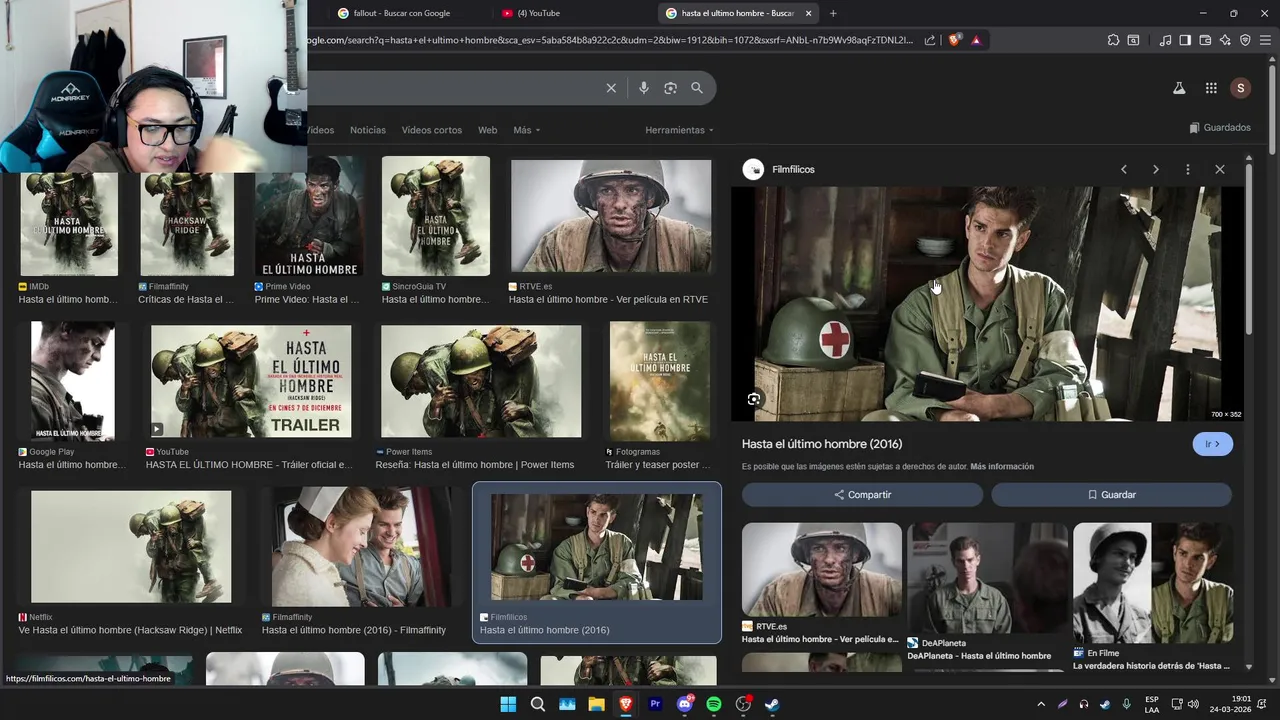Open Google Search Labs flask icon
Viewport: 1280px width, 720px height.
pos(1179,88)
